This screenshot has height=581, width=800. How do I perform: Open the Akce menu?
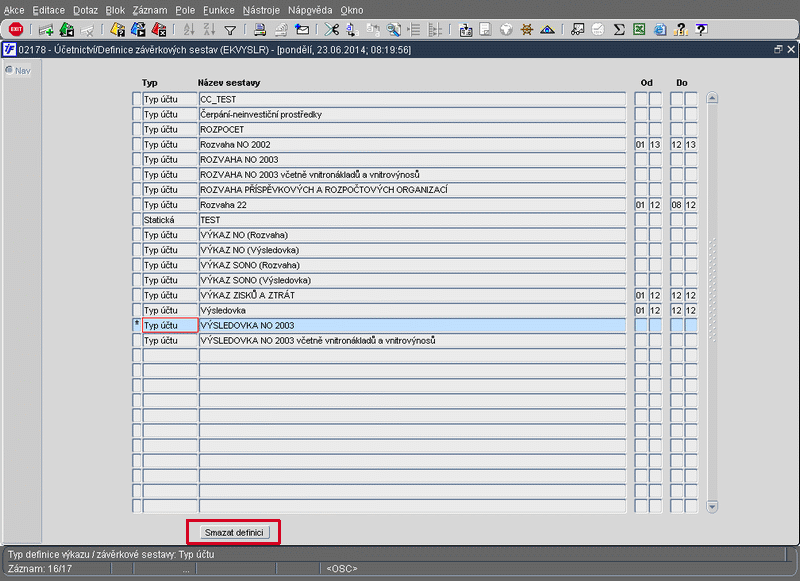coord(14,10)
